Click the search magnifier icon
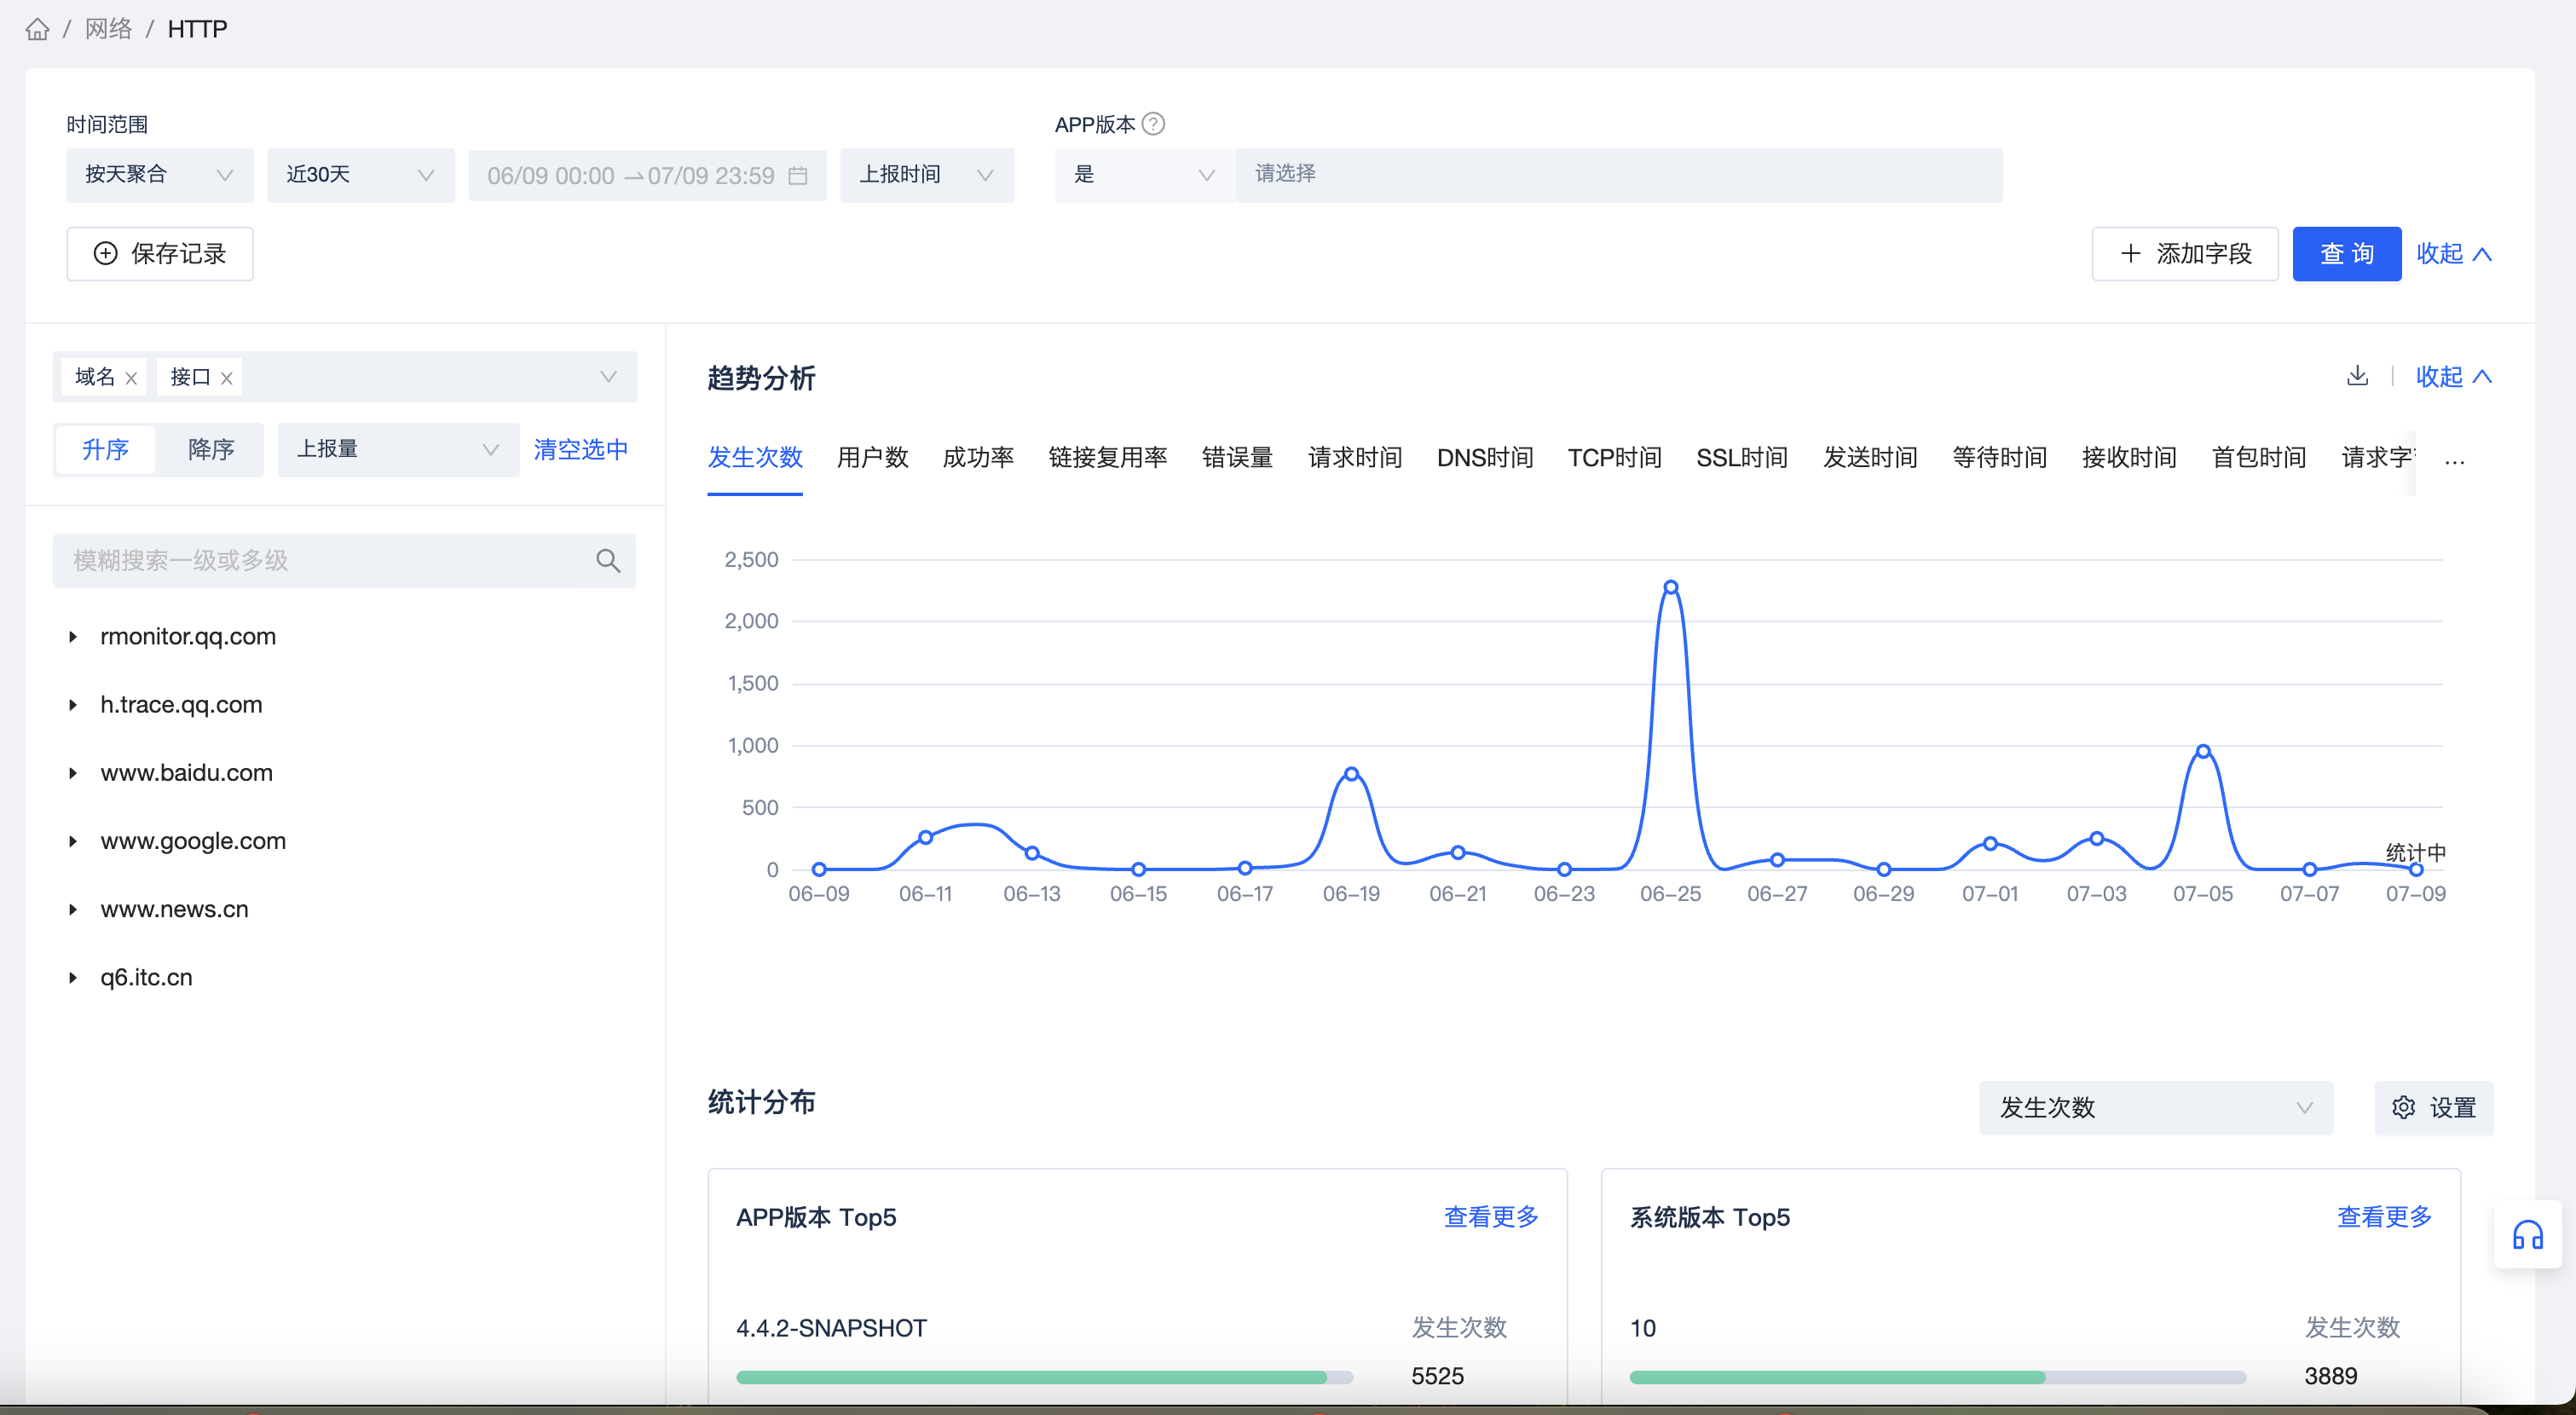The height and width of the screenshot is (1415, 2576). click(x=608, y=561)
